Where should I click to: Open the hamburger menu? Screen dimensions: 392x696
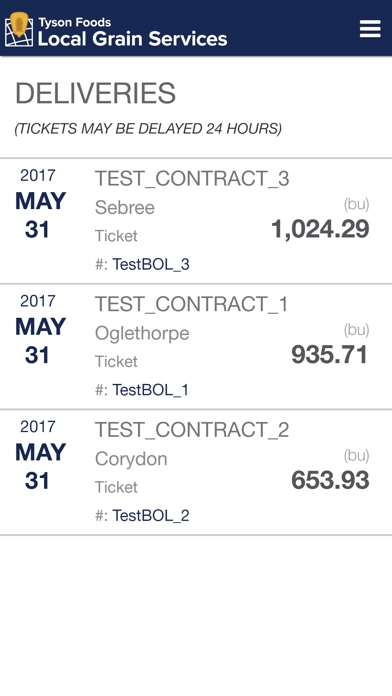click(370, 29)
